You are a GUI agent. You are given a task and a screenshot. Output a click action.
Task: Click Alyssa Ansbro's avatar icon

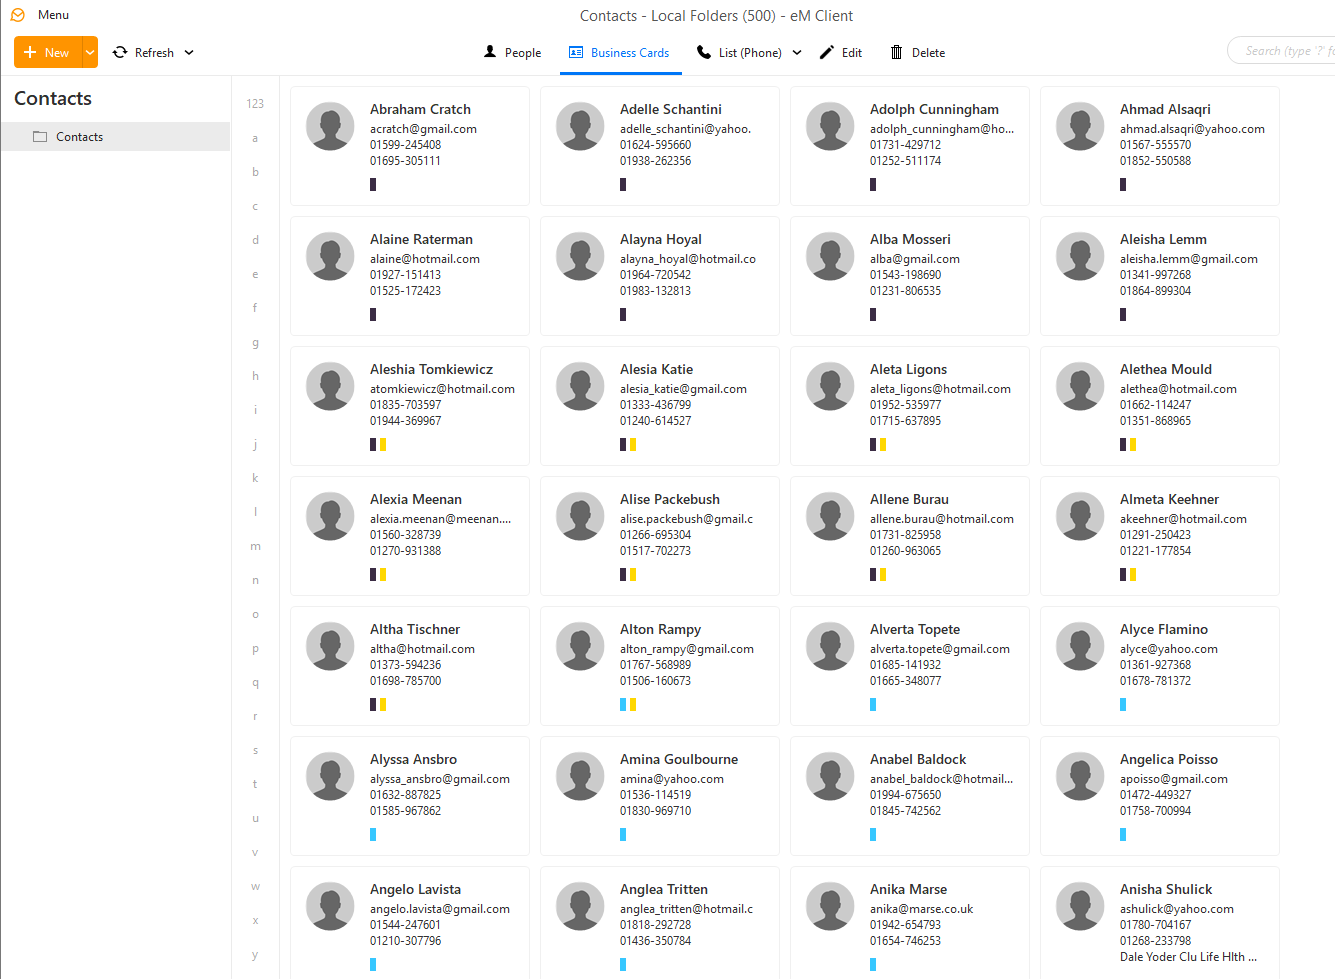[330, 778]
